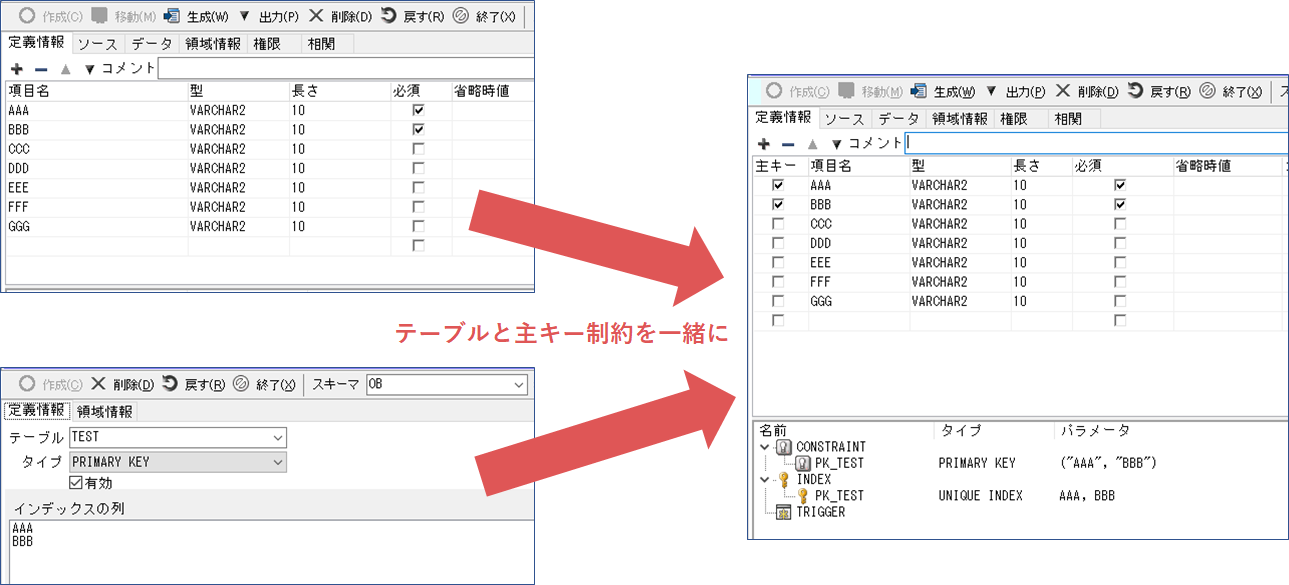Click VARCHAR2 type cell of DDD, upper-left window
The height and width of the screenshot is (585, 1289).
(x=238, y=168)
